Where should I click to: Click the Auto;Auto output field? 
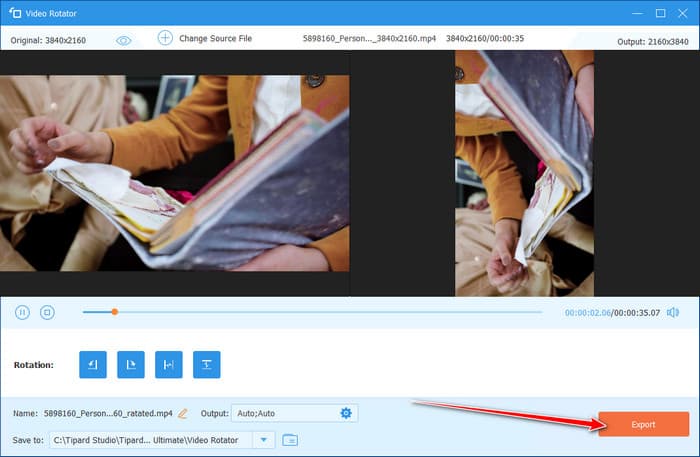(x=294, y=413)
